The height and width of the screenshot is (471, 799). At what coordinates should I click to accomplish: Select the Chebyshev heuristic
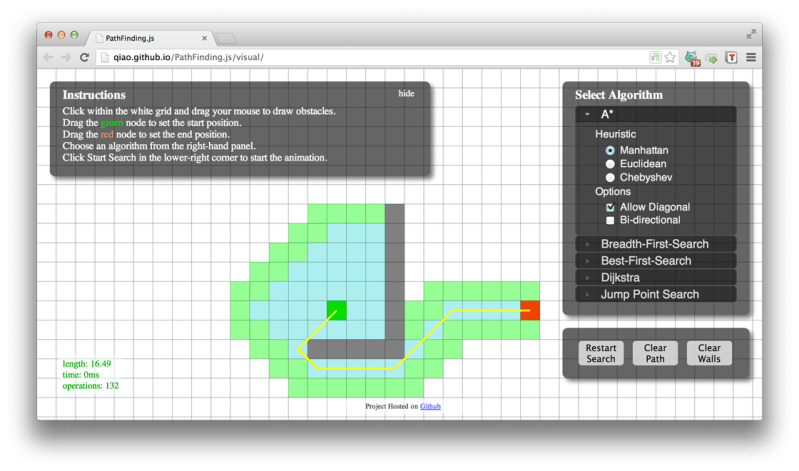(610, 177)
